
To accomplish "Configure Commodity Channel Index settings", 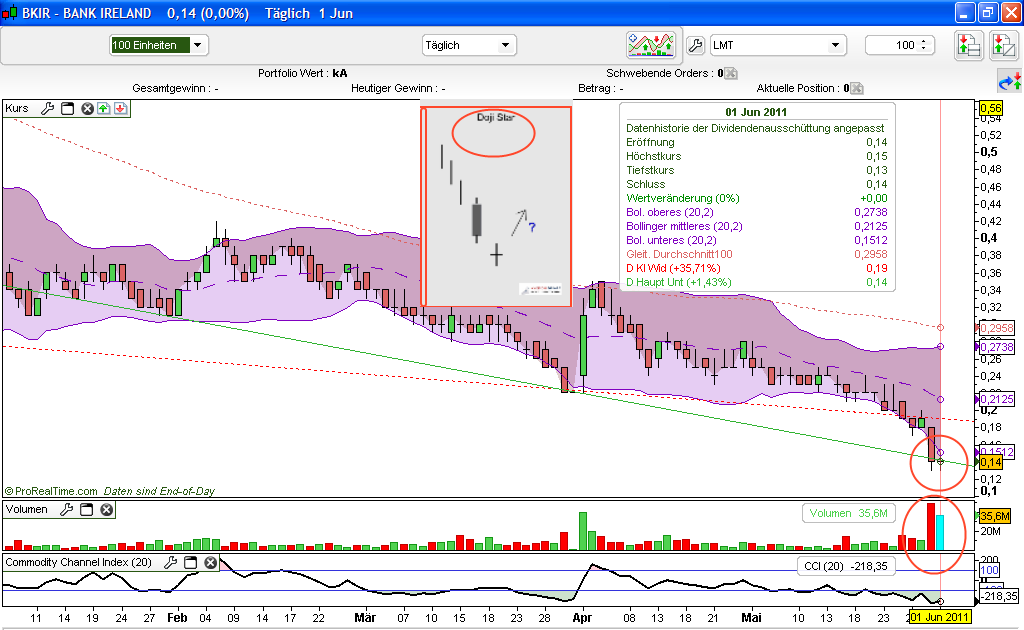I will 170,562.
